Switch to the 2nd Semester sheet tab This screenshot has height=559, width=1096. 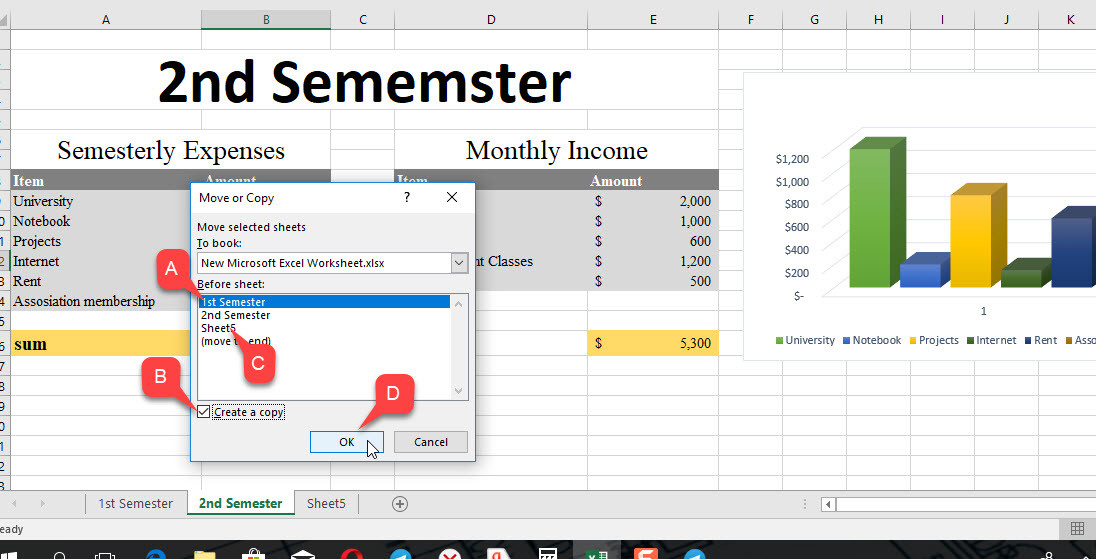[240, 503]
